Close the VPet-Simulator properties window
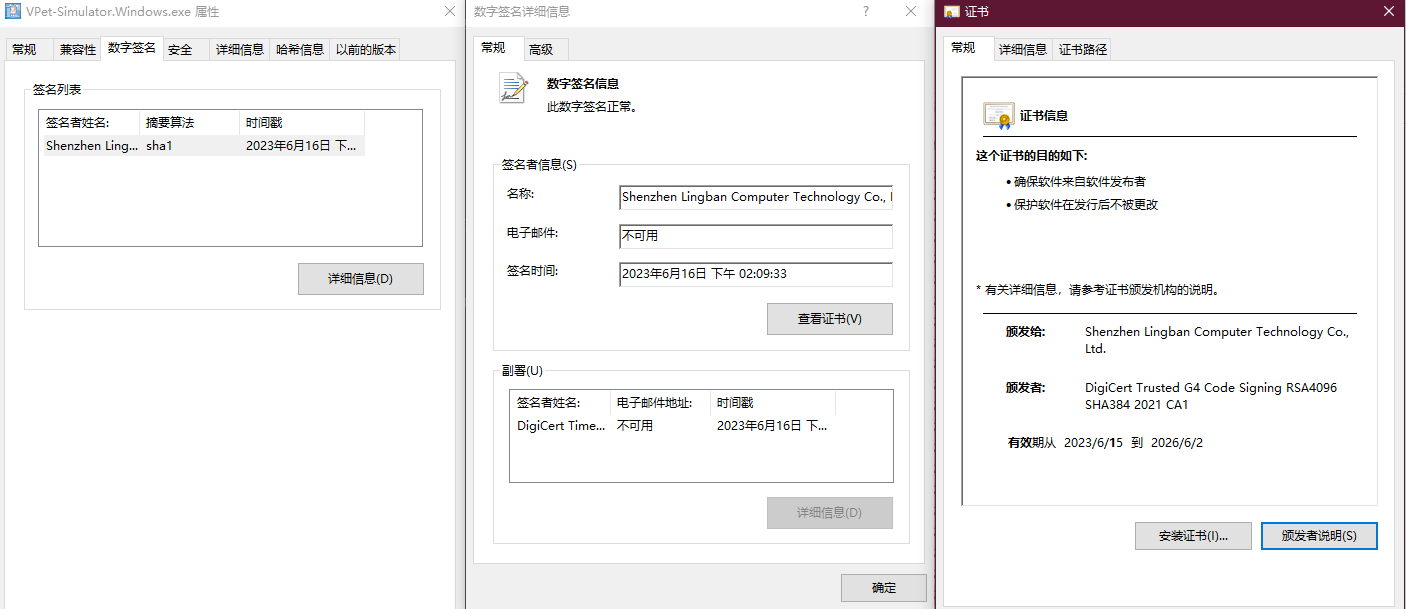The height and width of the screenshot is (609, 1406). tap(449, 11)
